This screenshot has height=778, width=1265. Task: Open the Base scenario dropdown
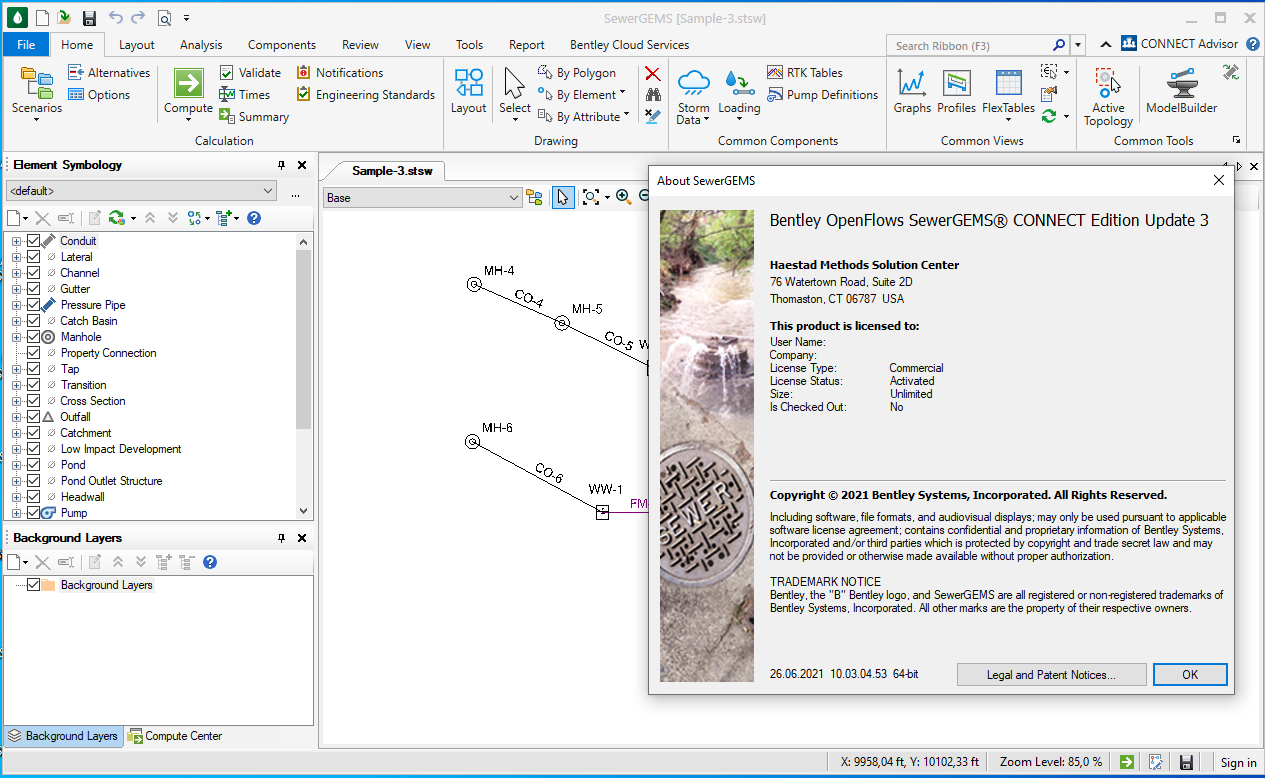(x=423, y=198)
